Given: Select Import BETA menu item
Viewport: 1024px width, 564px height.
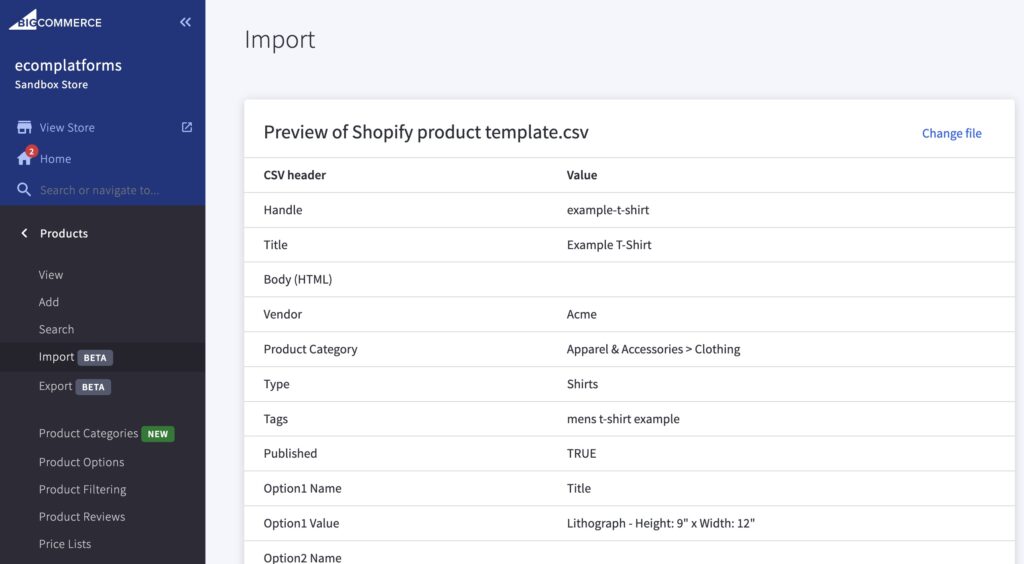Looking at the screenshot, I should pos(57,357).
